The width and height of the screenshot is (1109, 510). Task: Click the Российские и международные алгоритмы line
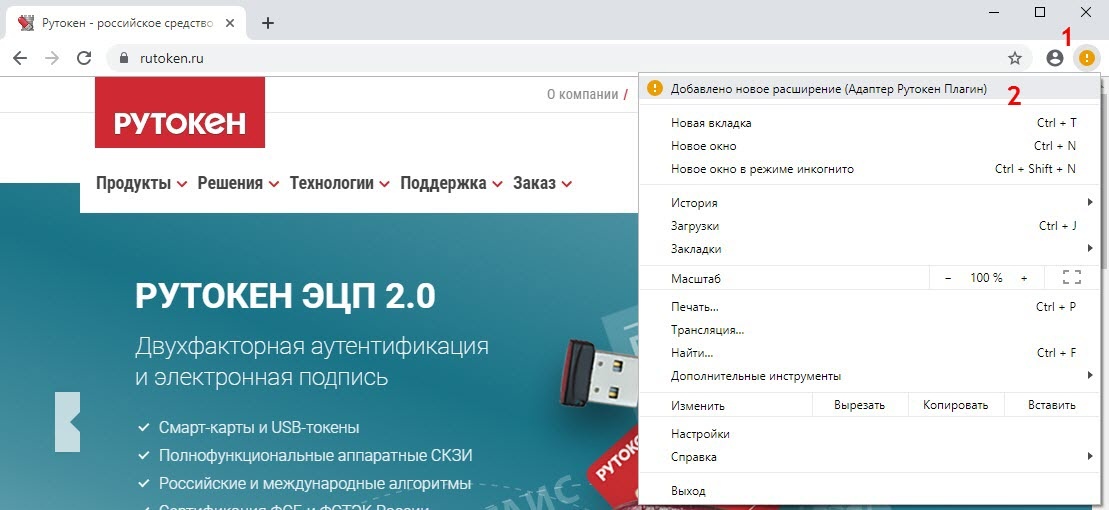[315, 484]
